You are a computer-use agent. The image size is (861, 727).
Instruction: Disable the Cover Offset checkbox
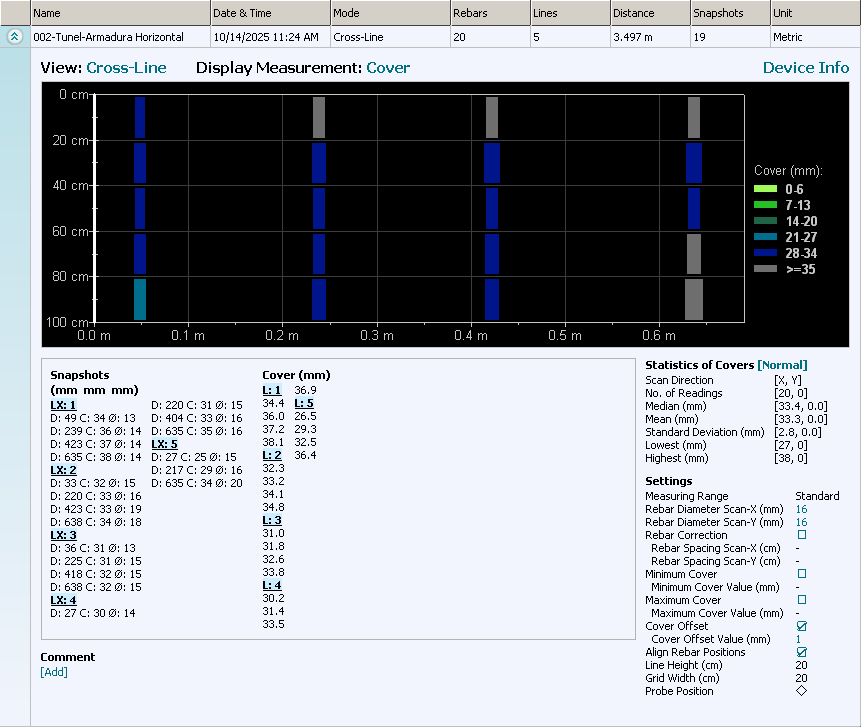click(802, 625)
